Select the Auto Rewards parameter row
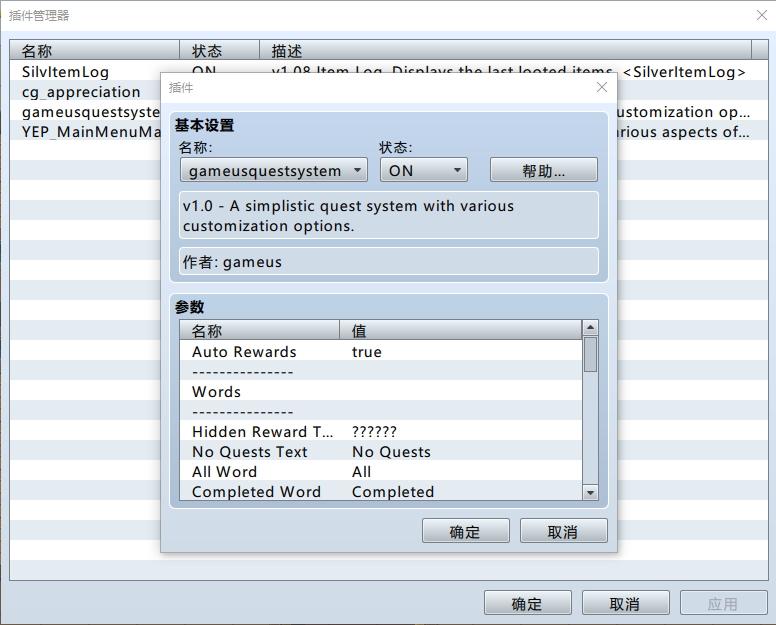 tap(381, 351)
